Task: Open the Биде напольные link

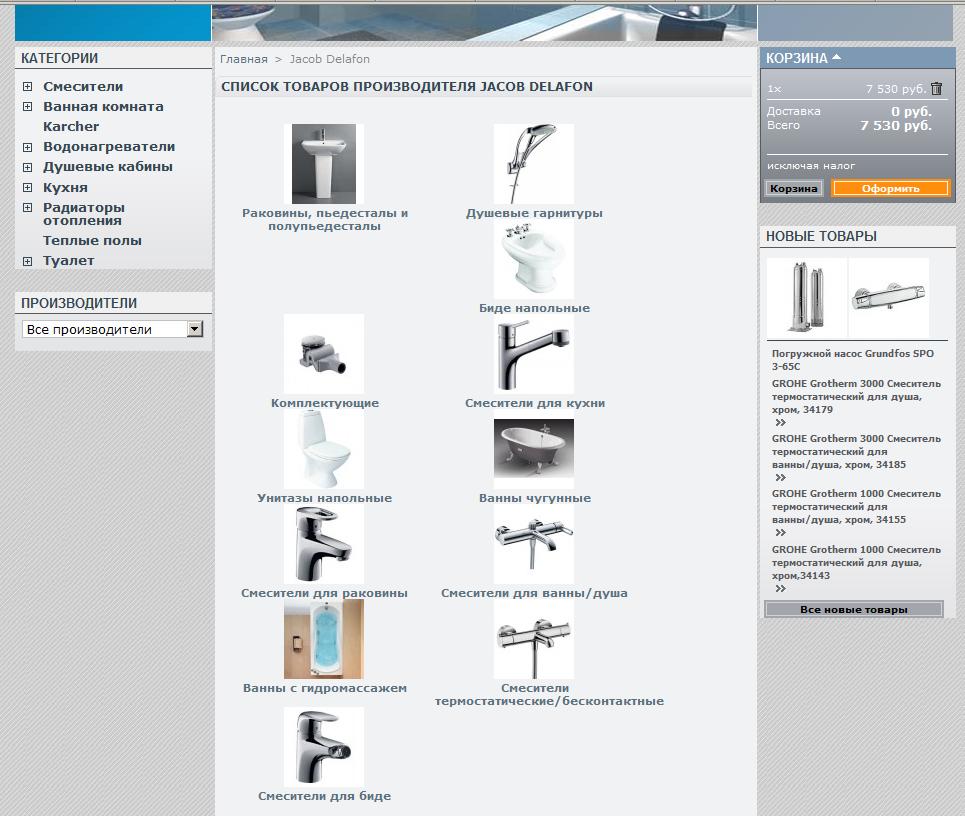Action: click(534, 308)
